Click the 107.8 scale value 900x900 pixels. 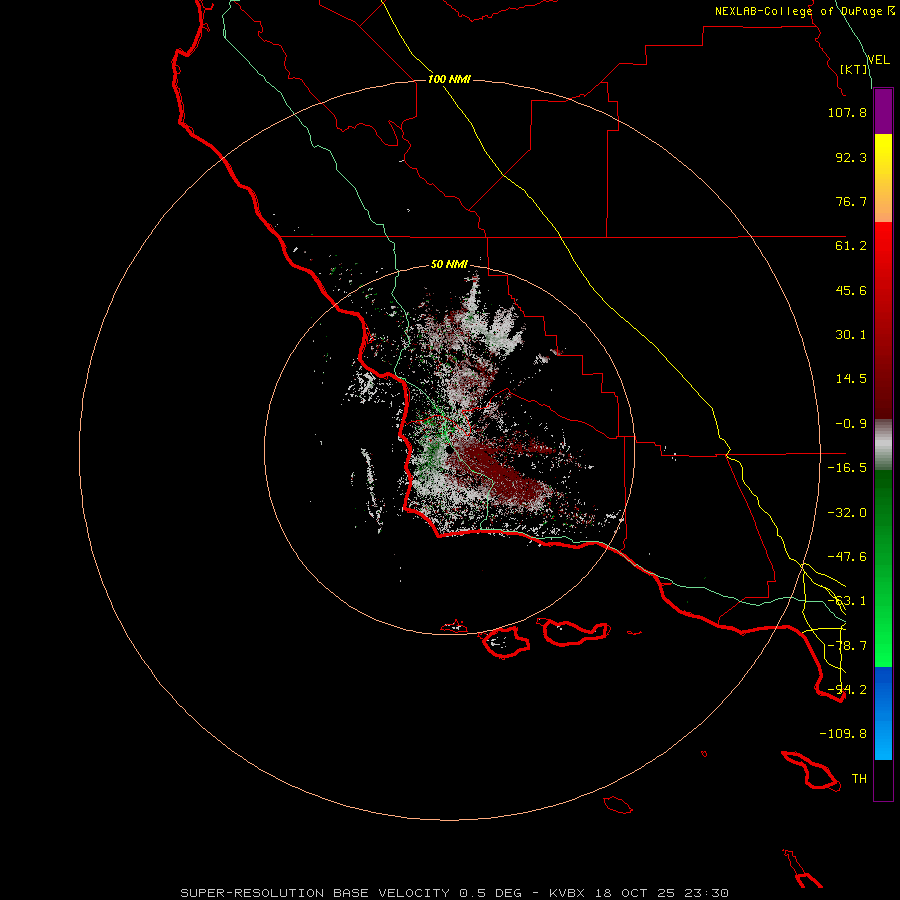point(847,112)
